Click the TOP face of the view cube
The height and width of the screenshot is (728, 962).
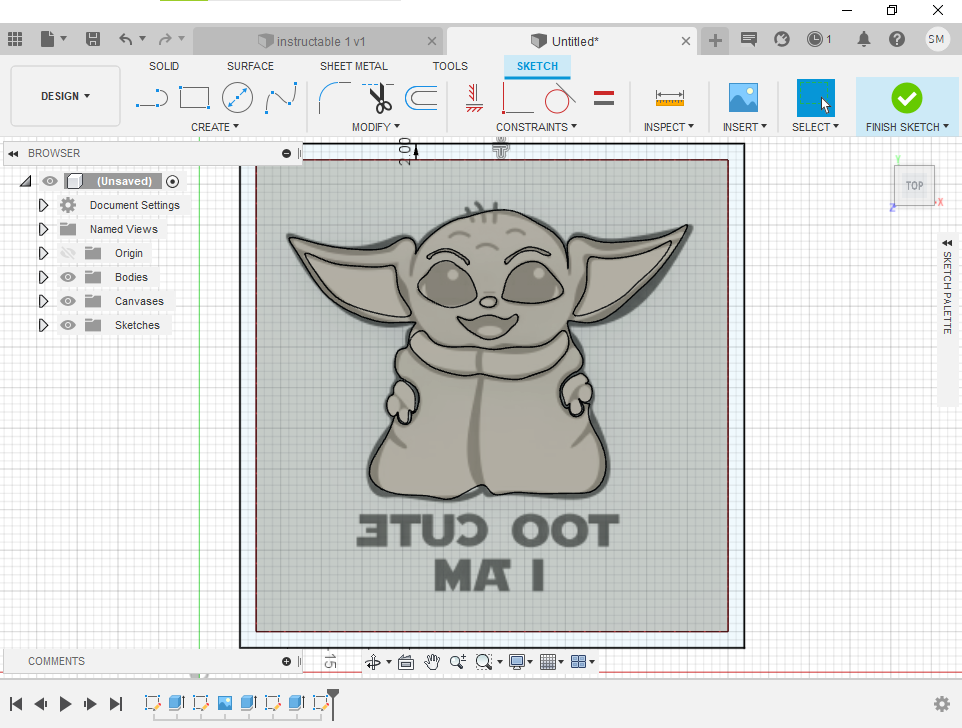coord(914,185)
